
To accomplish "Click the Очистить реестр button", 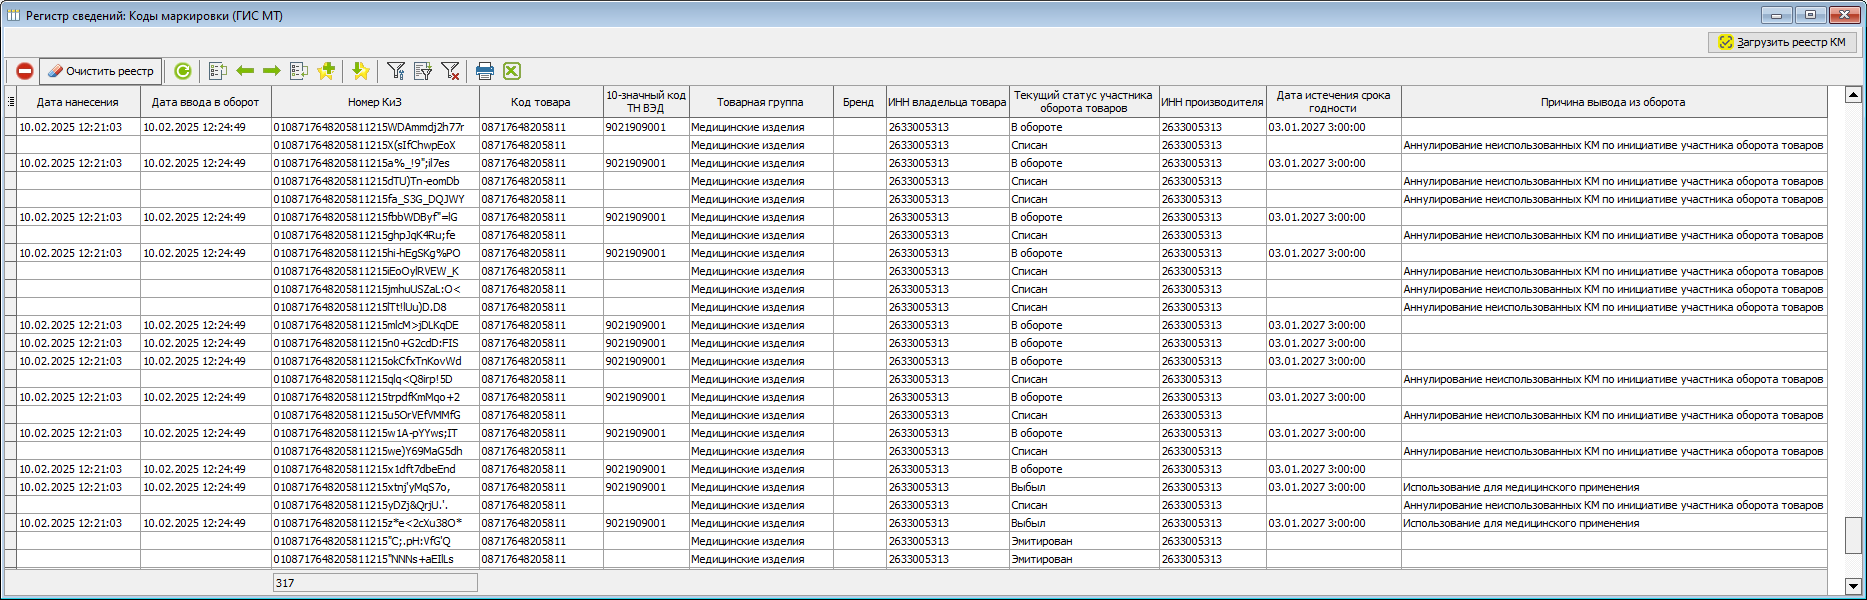I will point(101,71).
